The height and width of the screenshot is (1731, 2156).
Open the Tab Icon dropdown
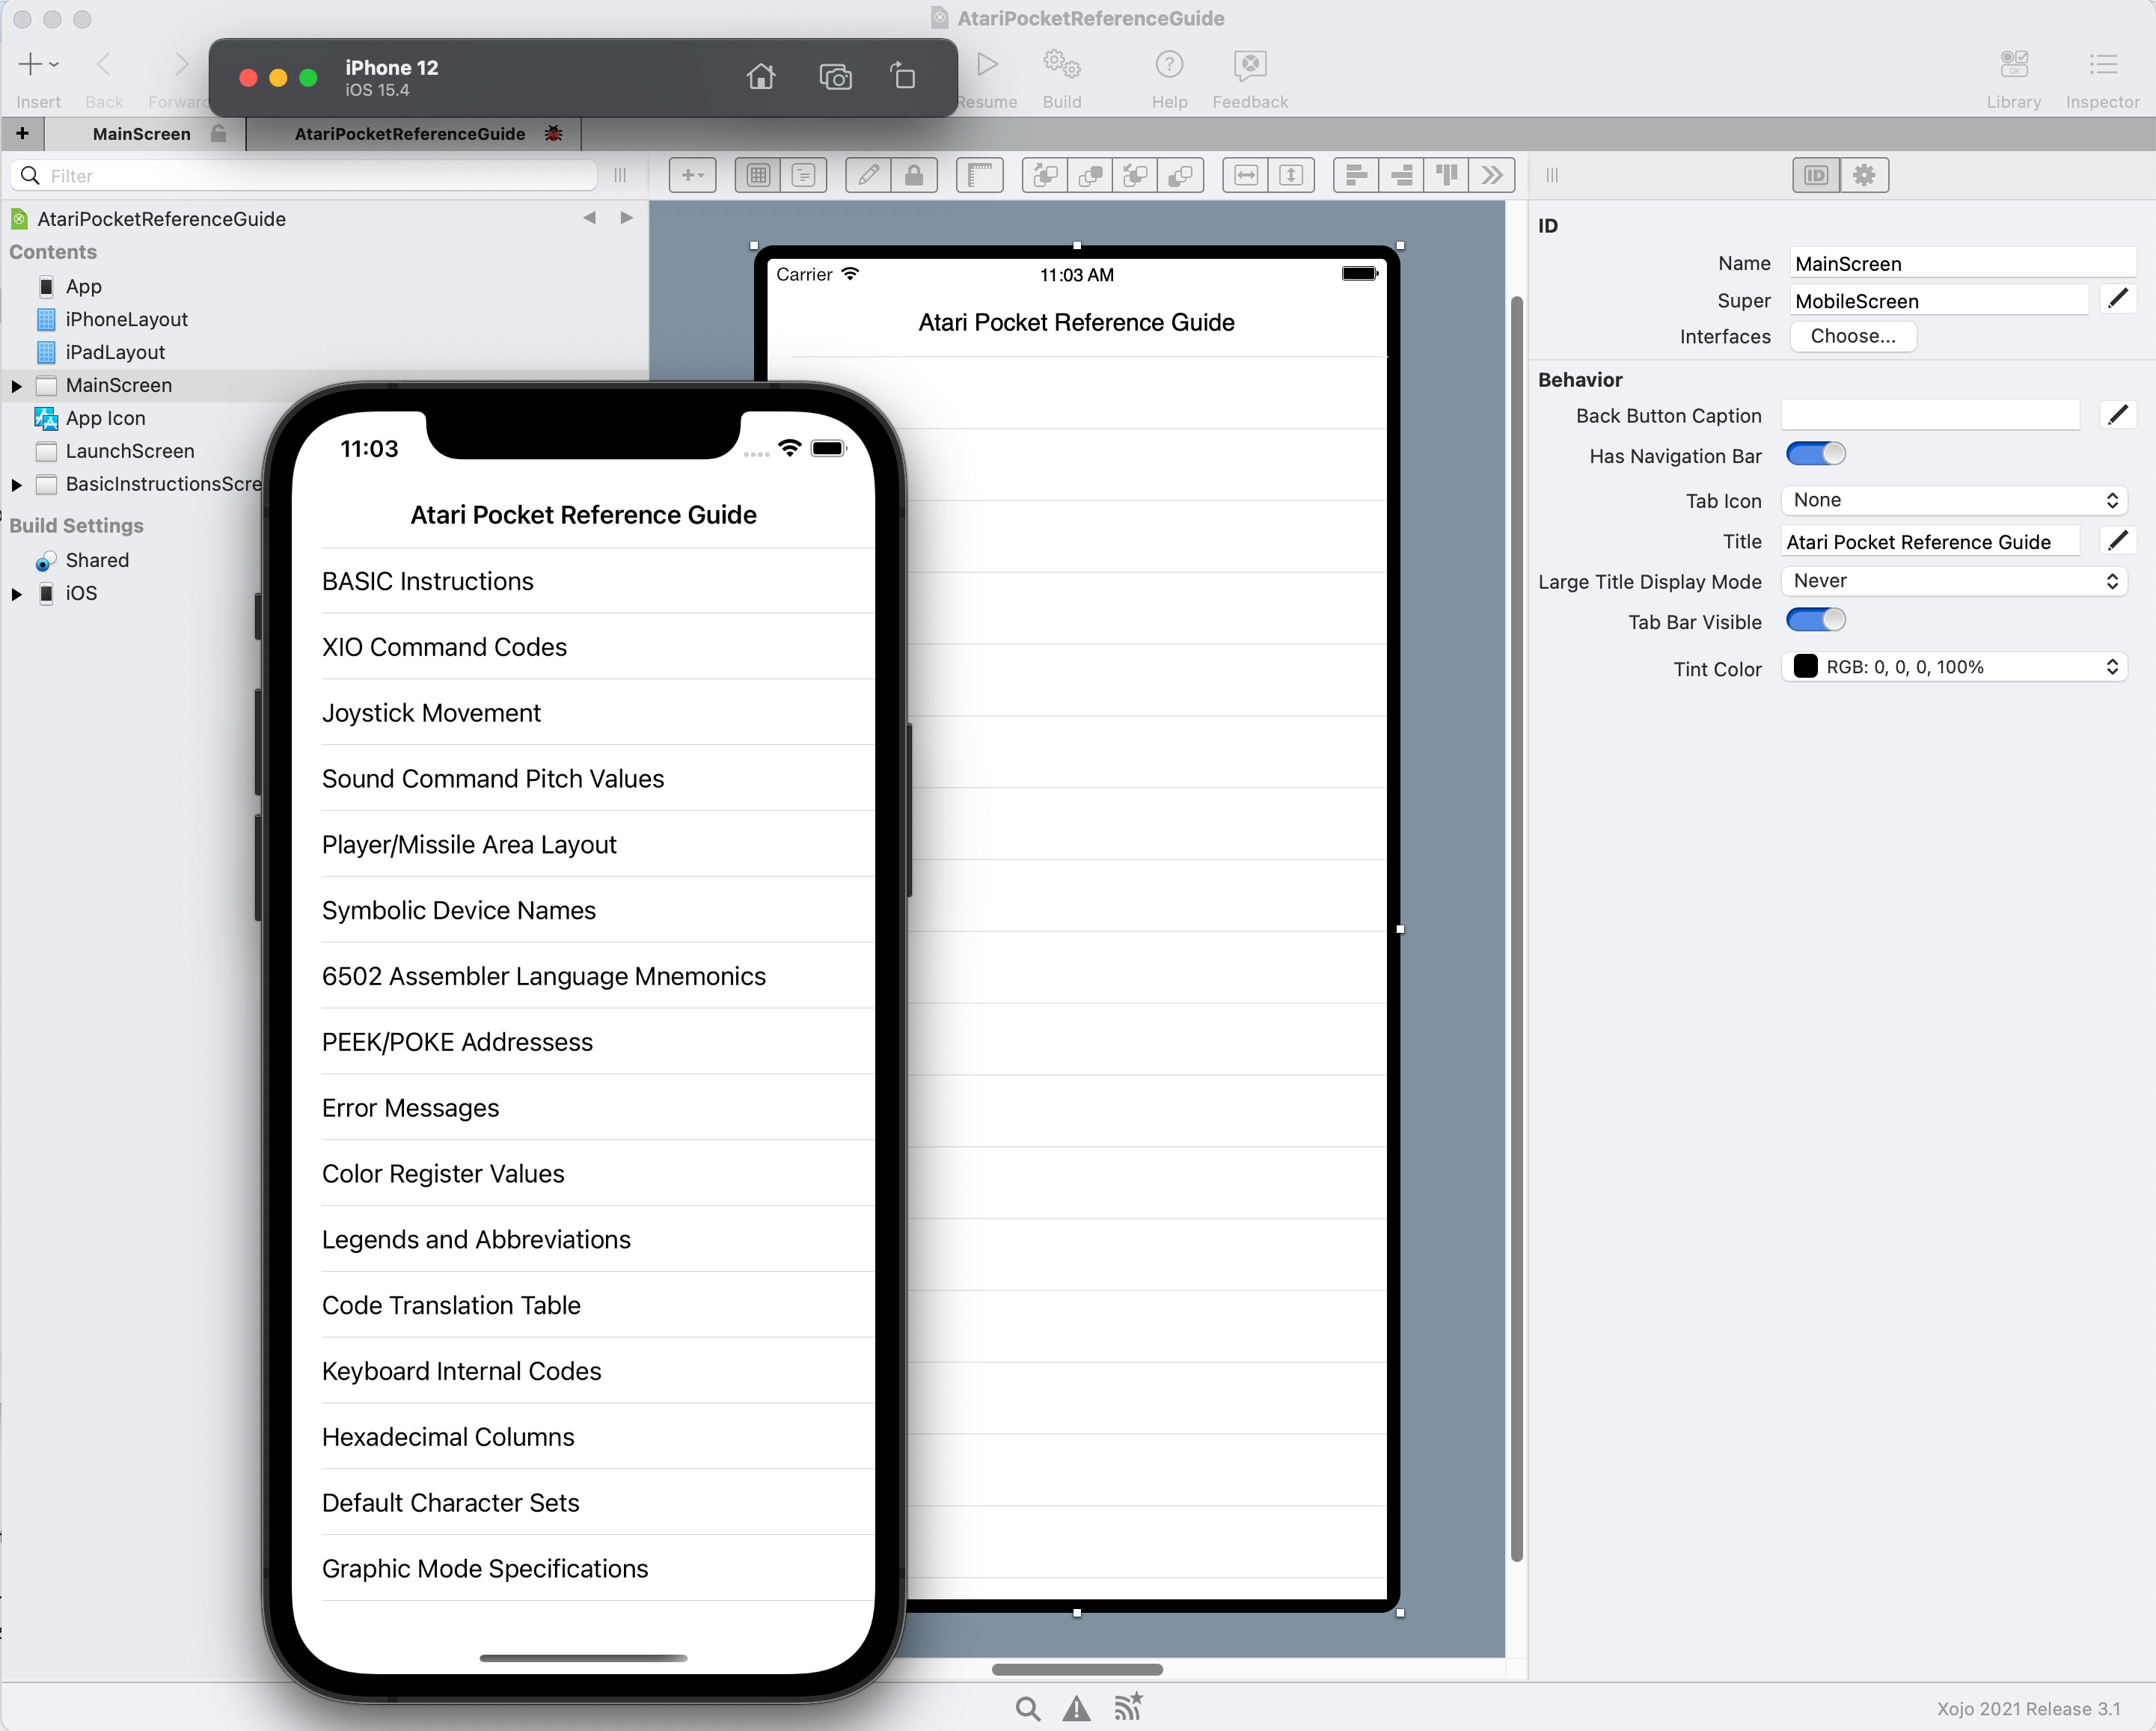(x=1953, y=500)
